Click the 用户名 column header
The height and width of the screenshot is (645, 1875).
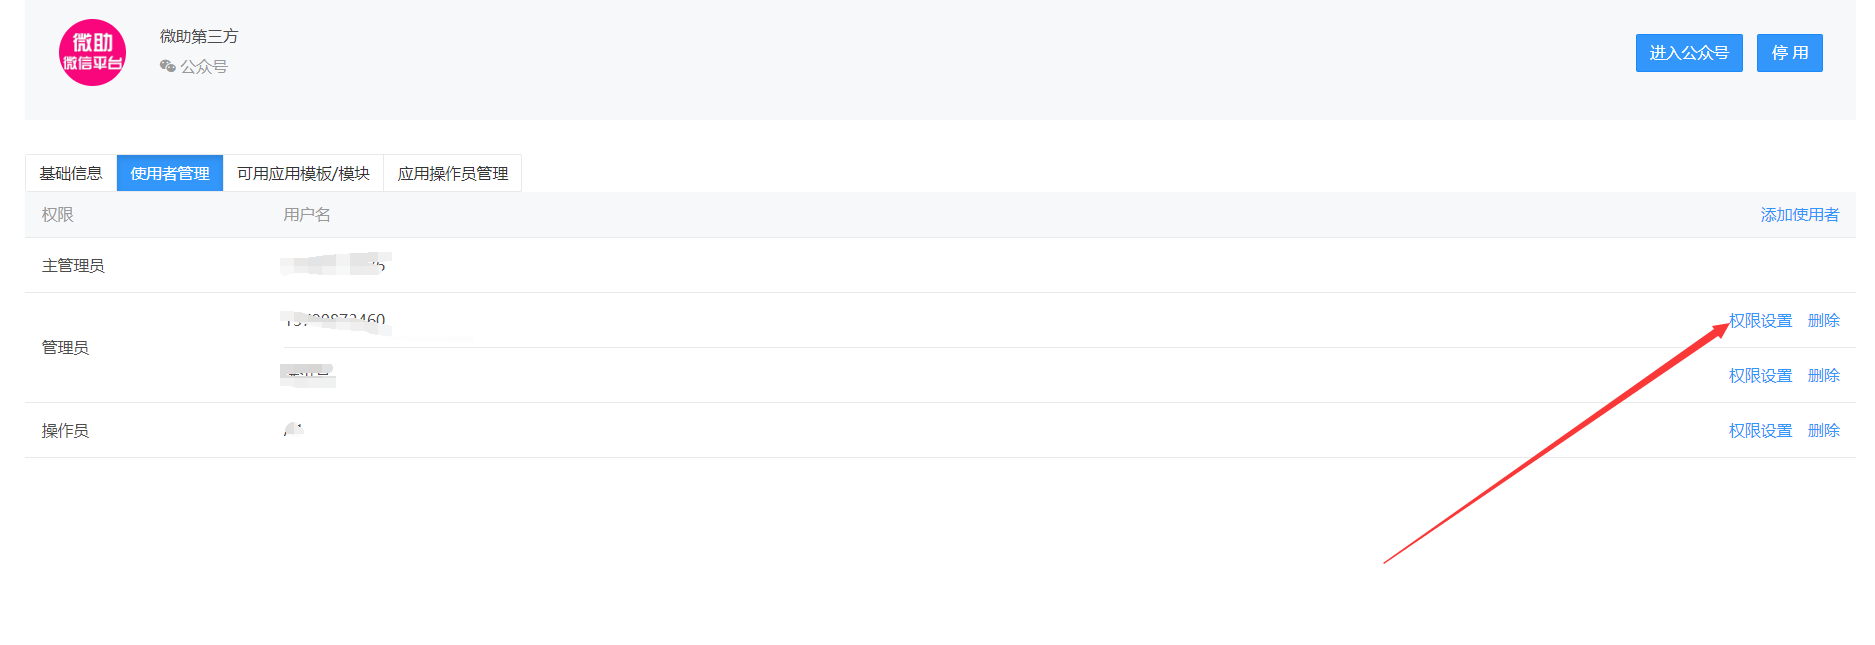[307, 215]
